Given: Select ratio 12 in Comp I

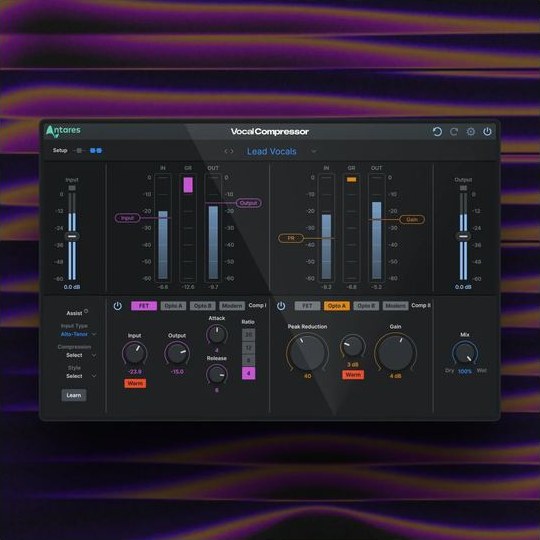Looking at the screenshot, I should point(249,347).
